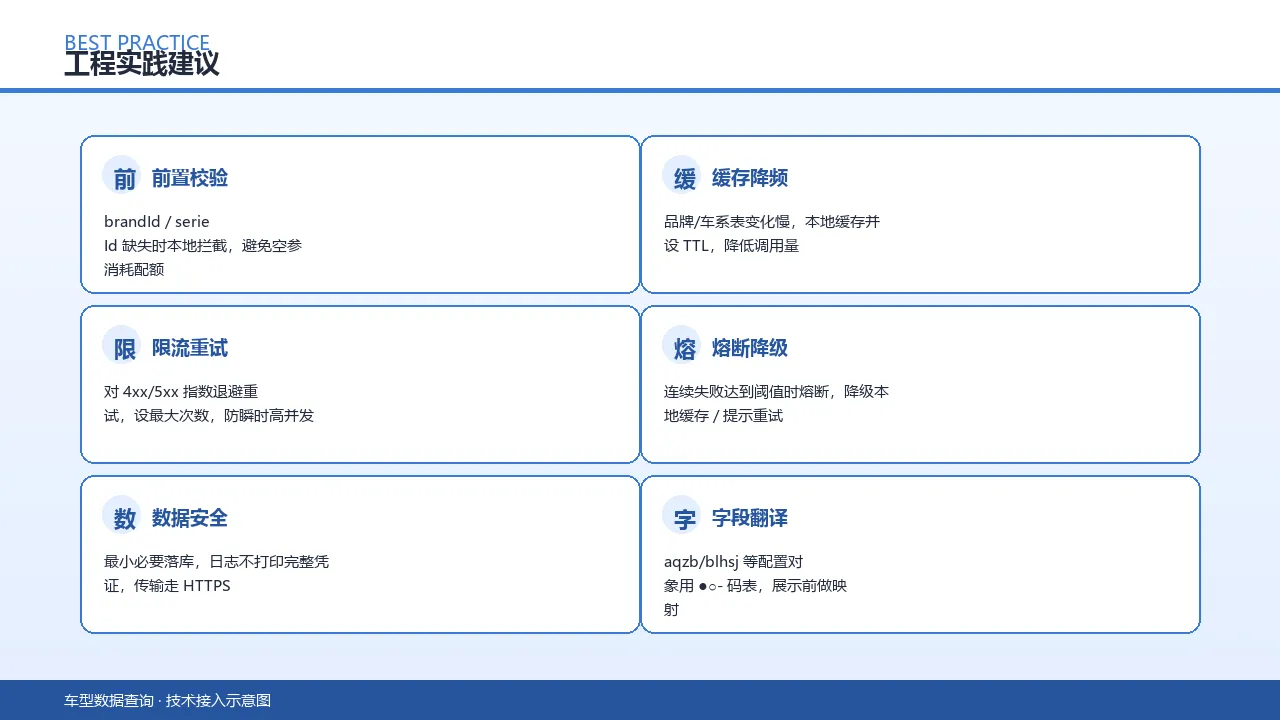Select the round 熔 badge icon

(x=683, y=346)
